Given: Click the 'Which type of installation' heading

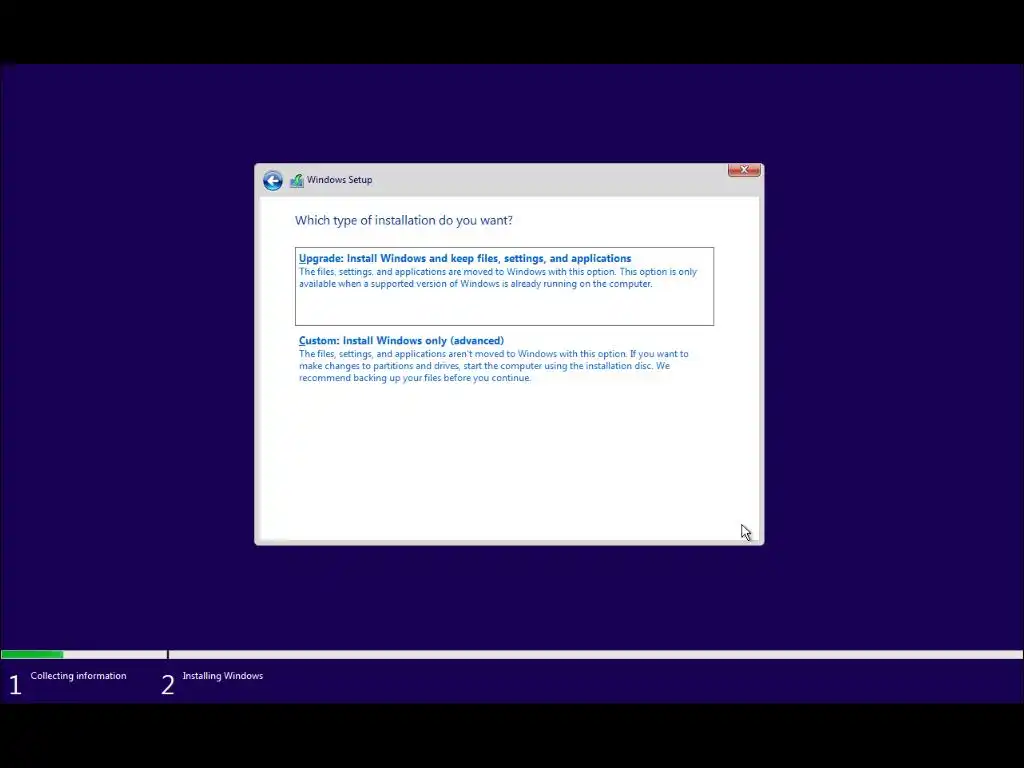Looking at the screenshot, I should [404, 220].
